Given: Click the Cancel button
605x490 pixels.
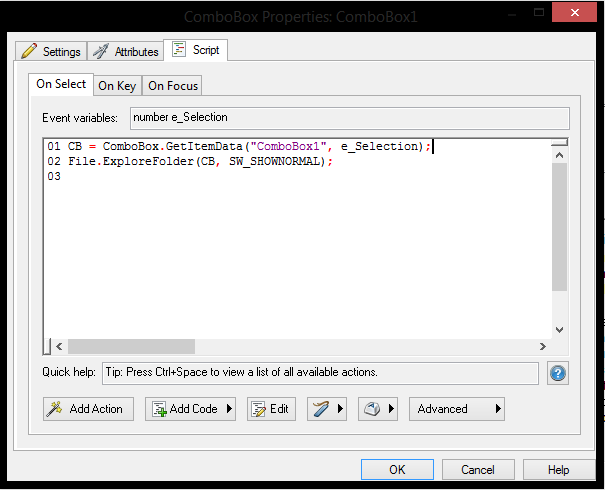Looking at the screenshot, I should click(x=478, y=470).
